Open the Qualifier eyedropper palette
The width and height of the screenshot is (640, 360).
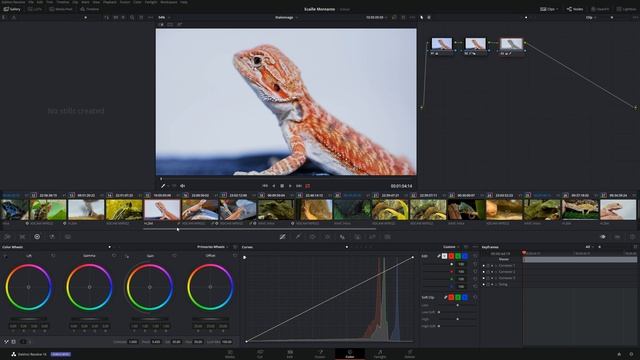point(298,237)
